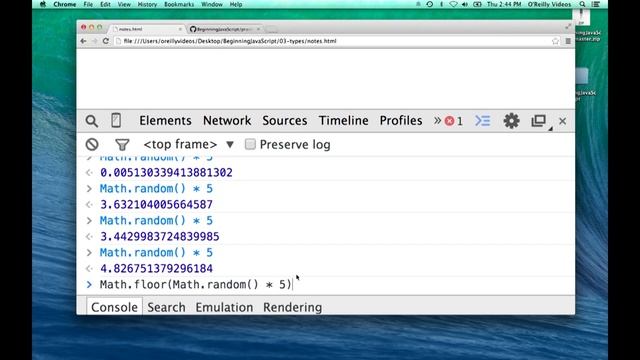Select the Console drawer tab

[114, 307]
